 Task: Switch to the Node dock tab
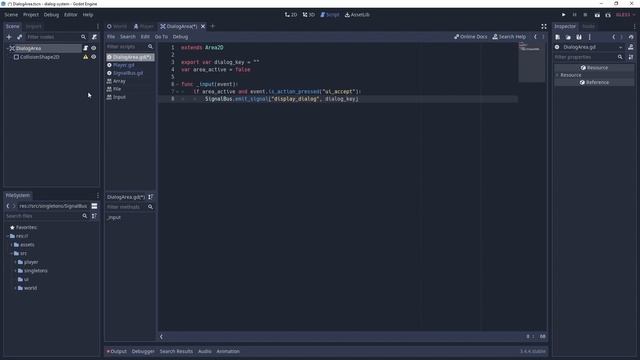(588, 26)
